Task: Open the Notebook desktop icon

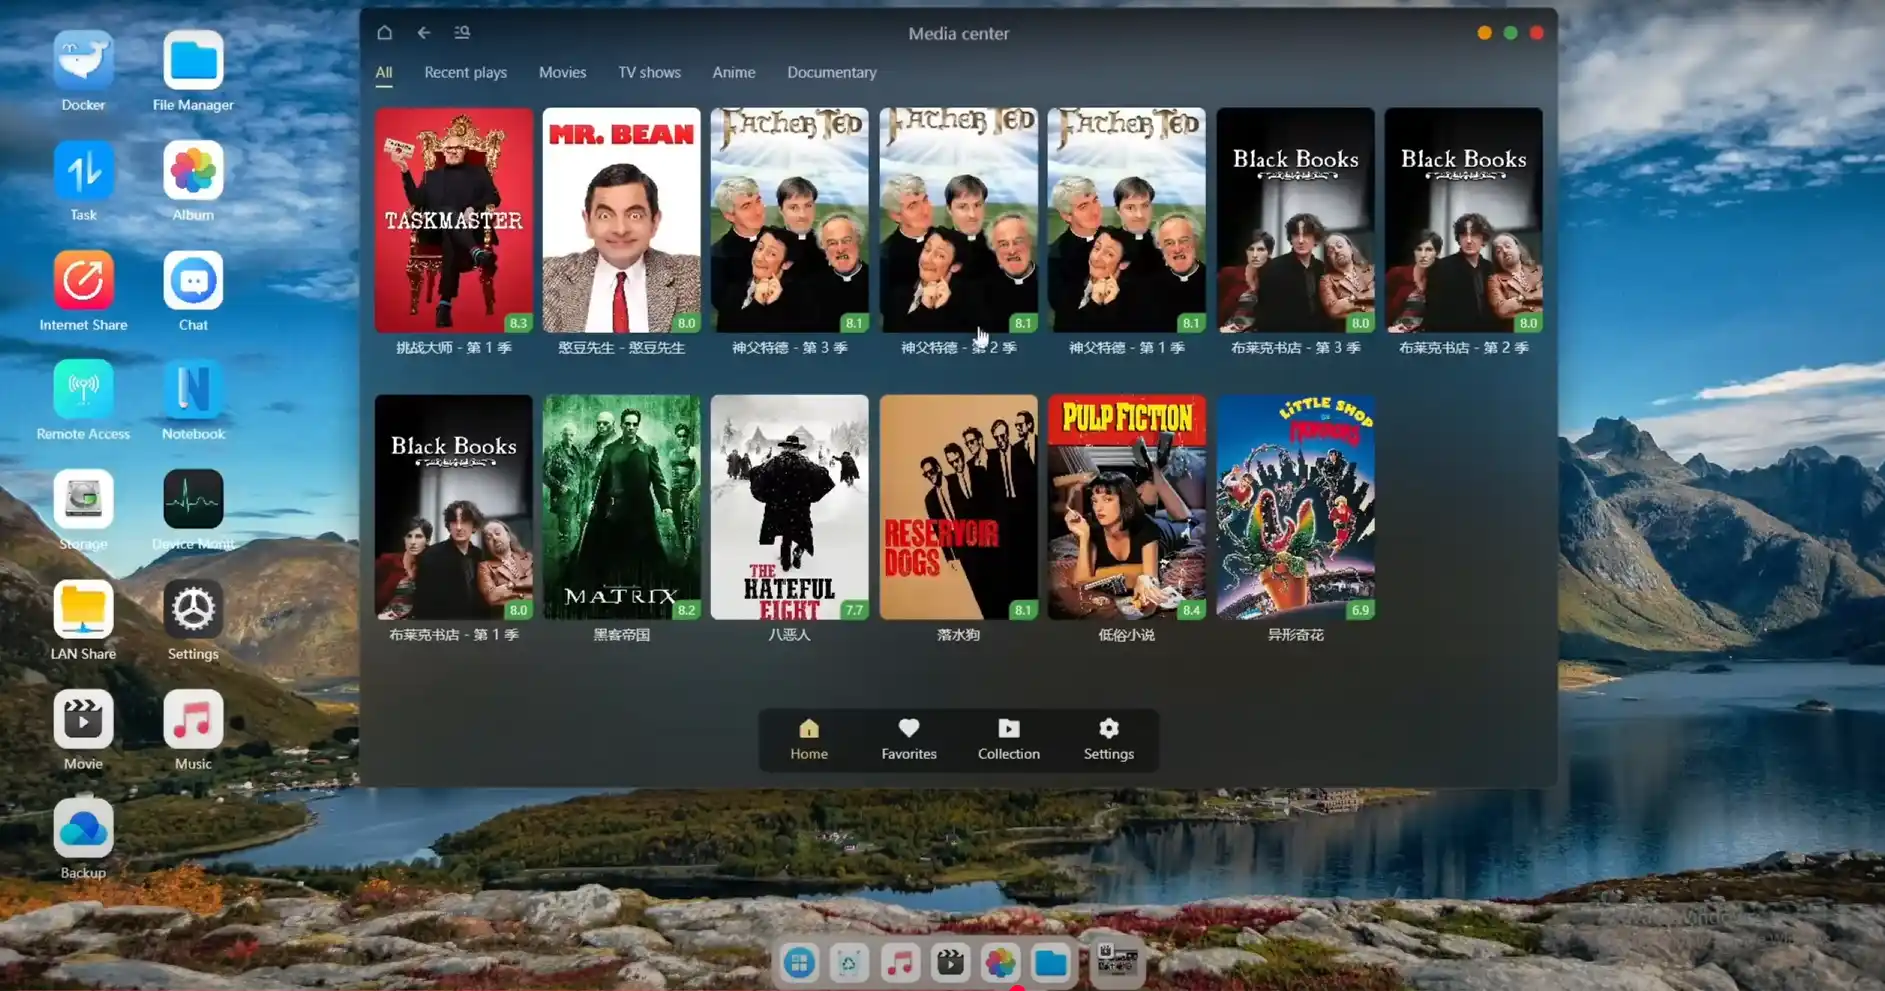Action: pyautogui.click(x=193, y=389)
